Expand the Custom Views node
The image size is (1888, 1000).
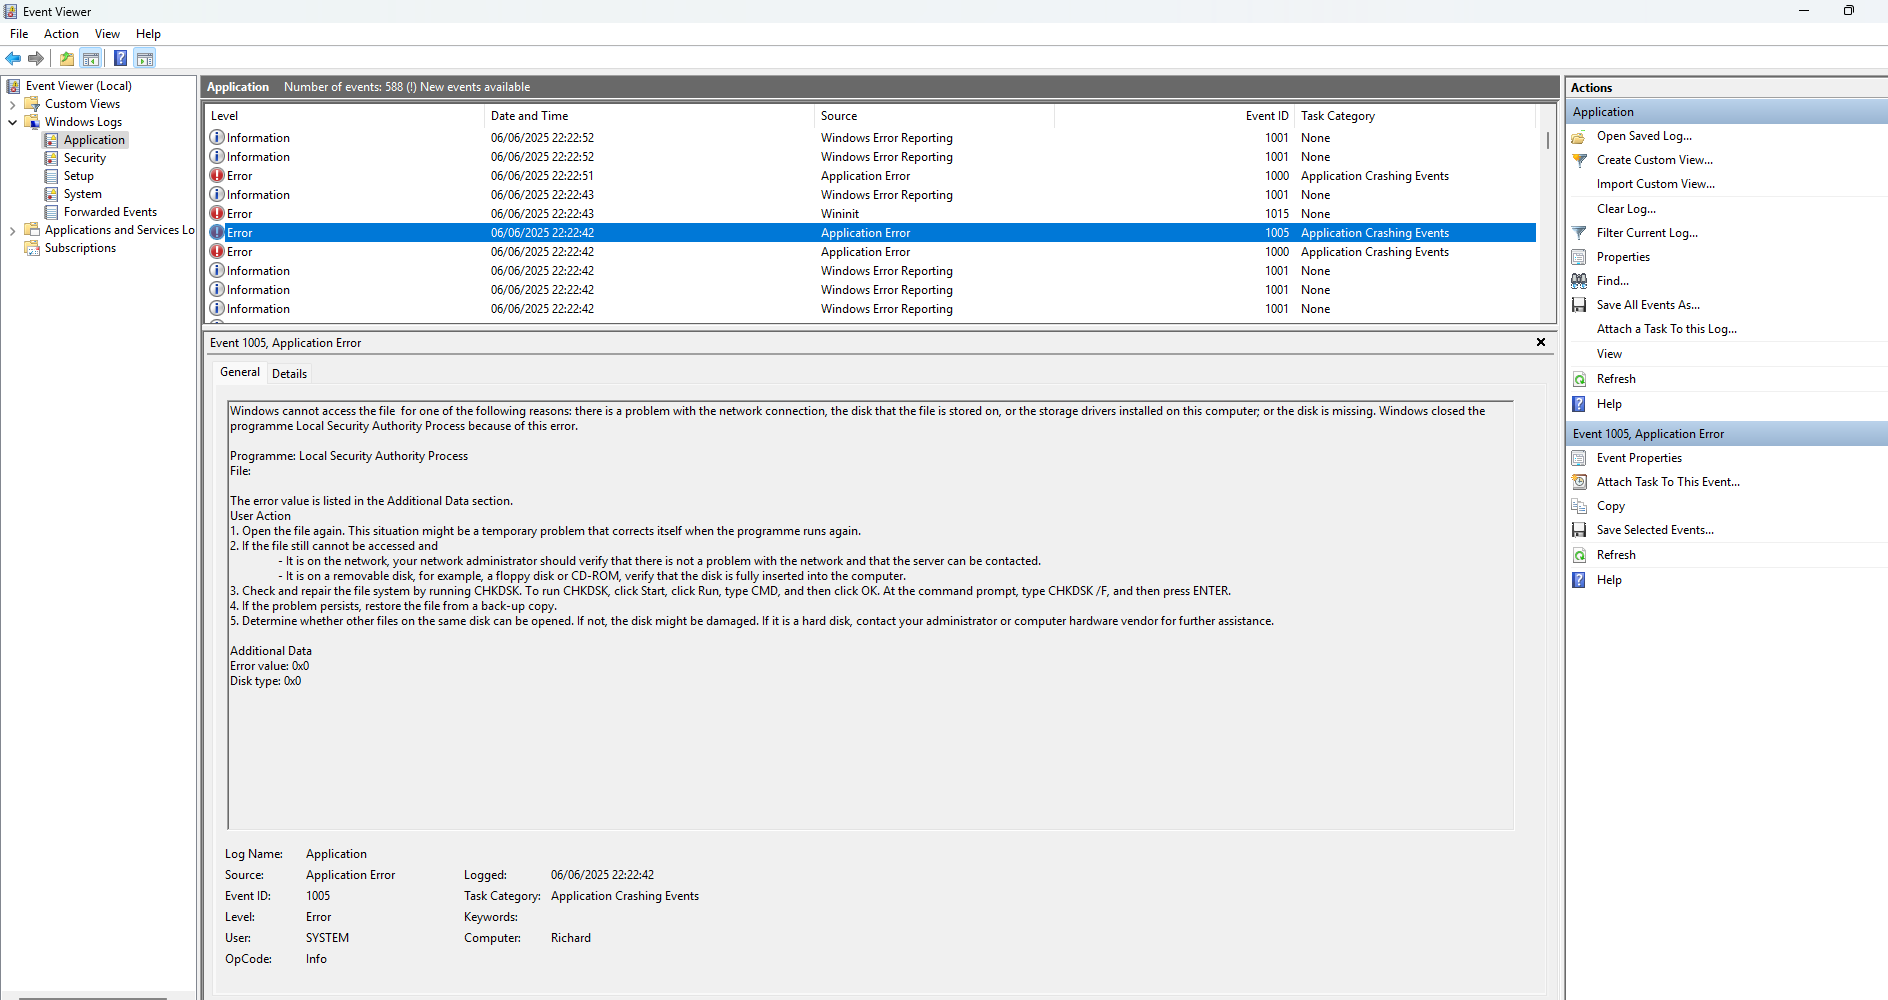click(12, 104)
